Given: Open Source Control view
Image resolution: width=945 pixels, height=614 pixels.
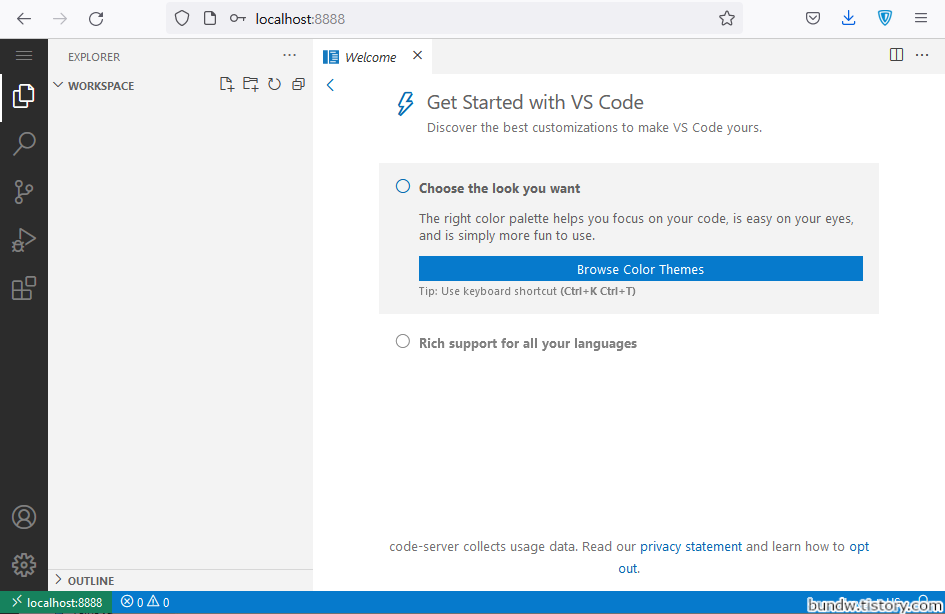Looking at the screenshot, I should click(24, 192).
